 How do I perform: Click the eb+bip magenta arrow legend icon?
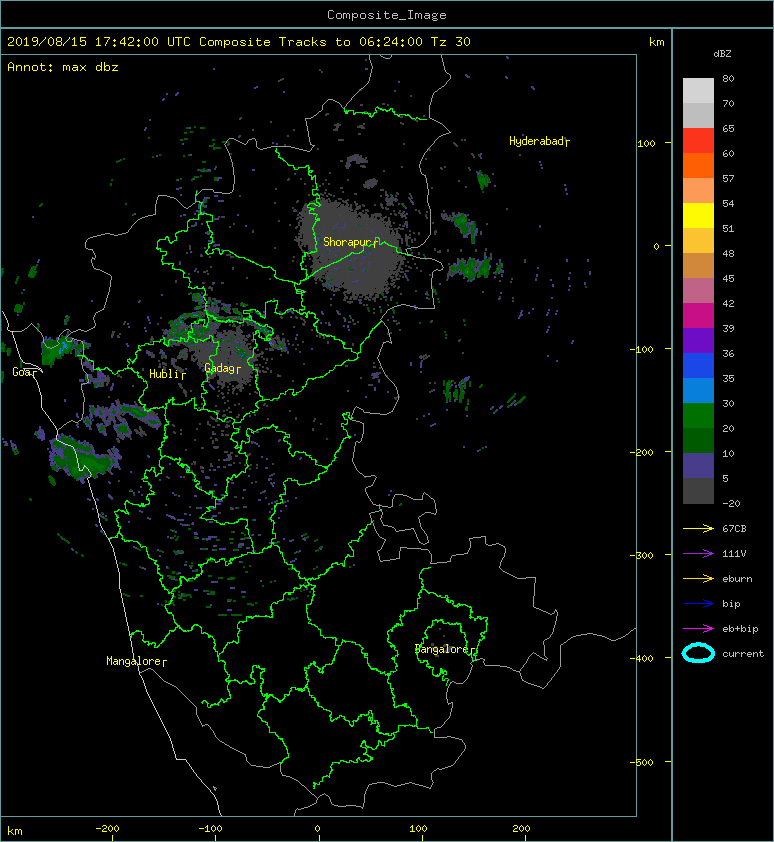click(698, 629)
